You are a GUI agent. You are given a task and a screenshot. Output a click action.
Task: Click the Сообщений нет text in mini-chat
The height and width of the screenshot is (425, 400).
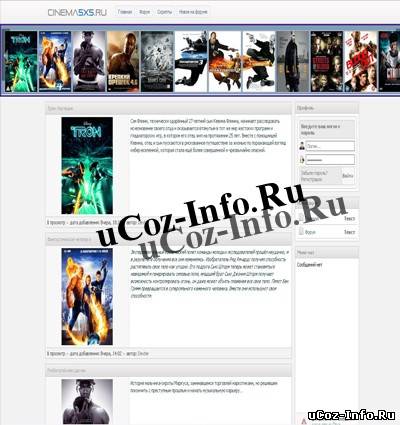point(309,265)
